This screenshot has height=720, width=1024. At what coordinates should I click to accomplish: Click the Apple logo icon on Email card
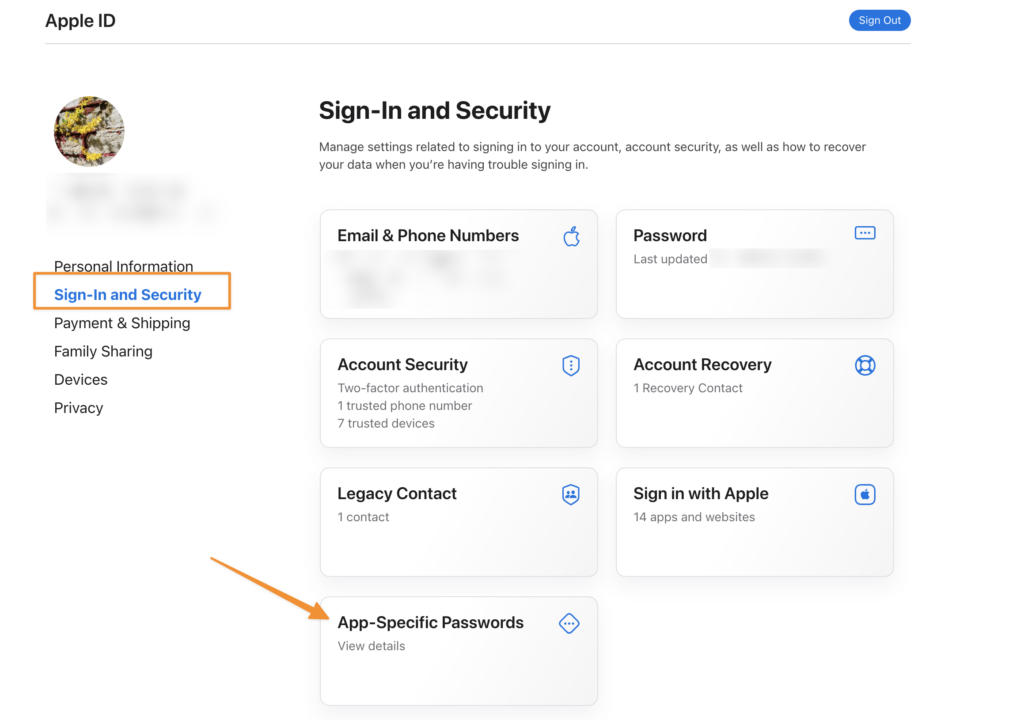(571, 237)
